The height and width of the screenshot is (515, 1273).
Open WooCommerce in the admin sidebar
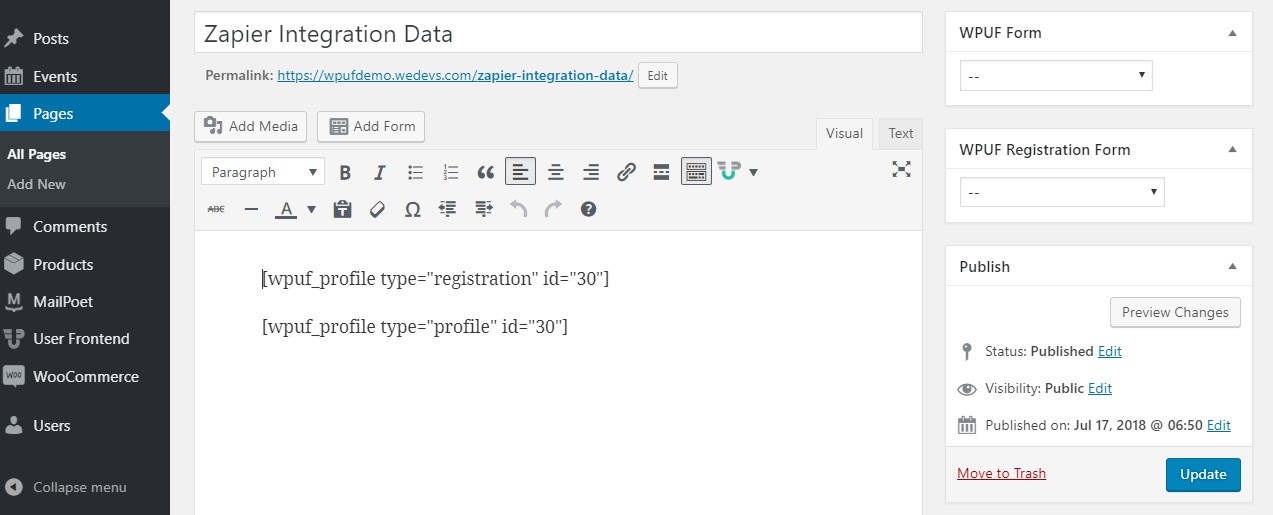(85, 376)
